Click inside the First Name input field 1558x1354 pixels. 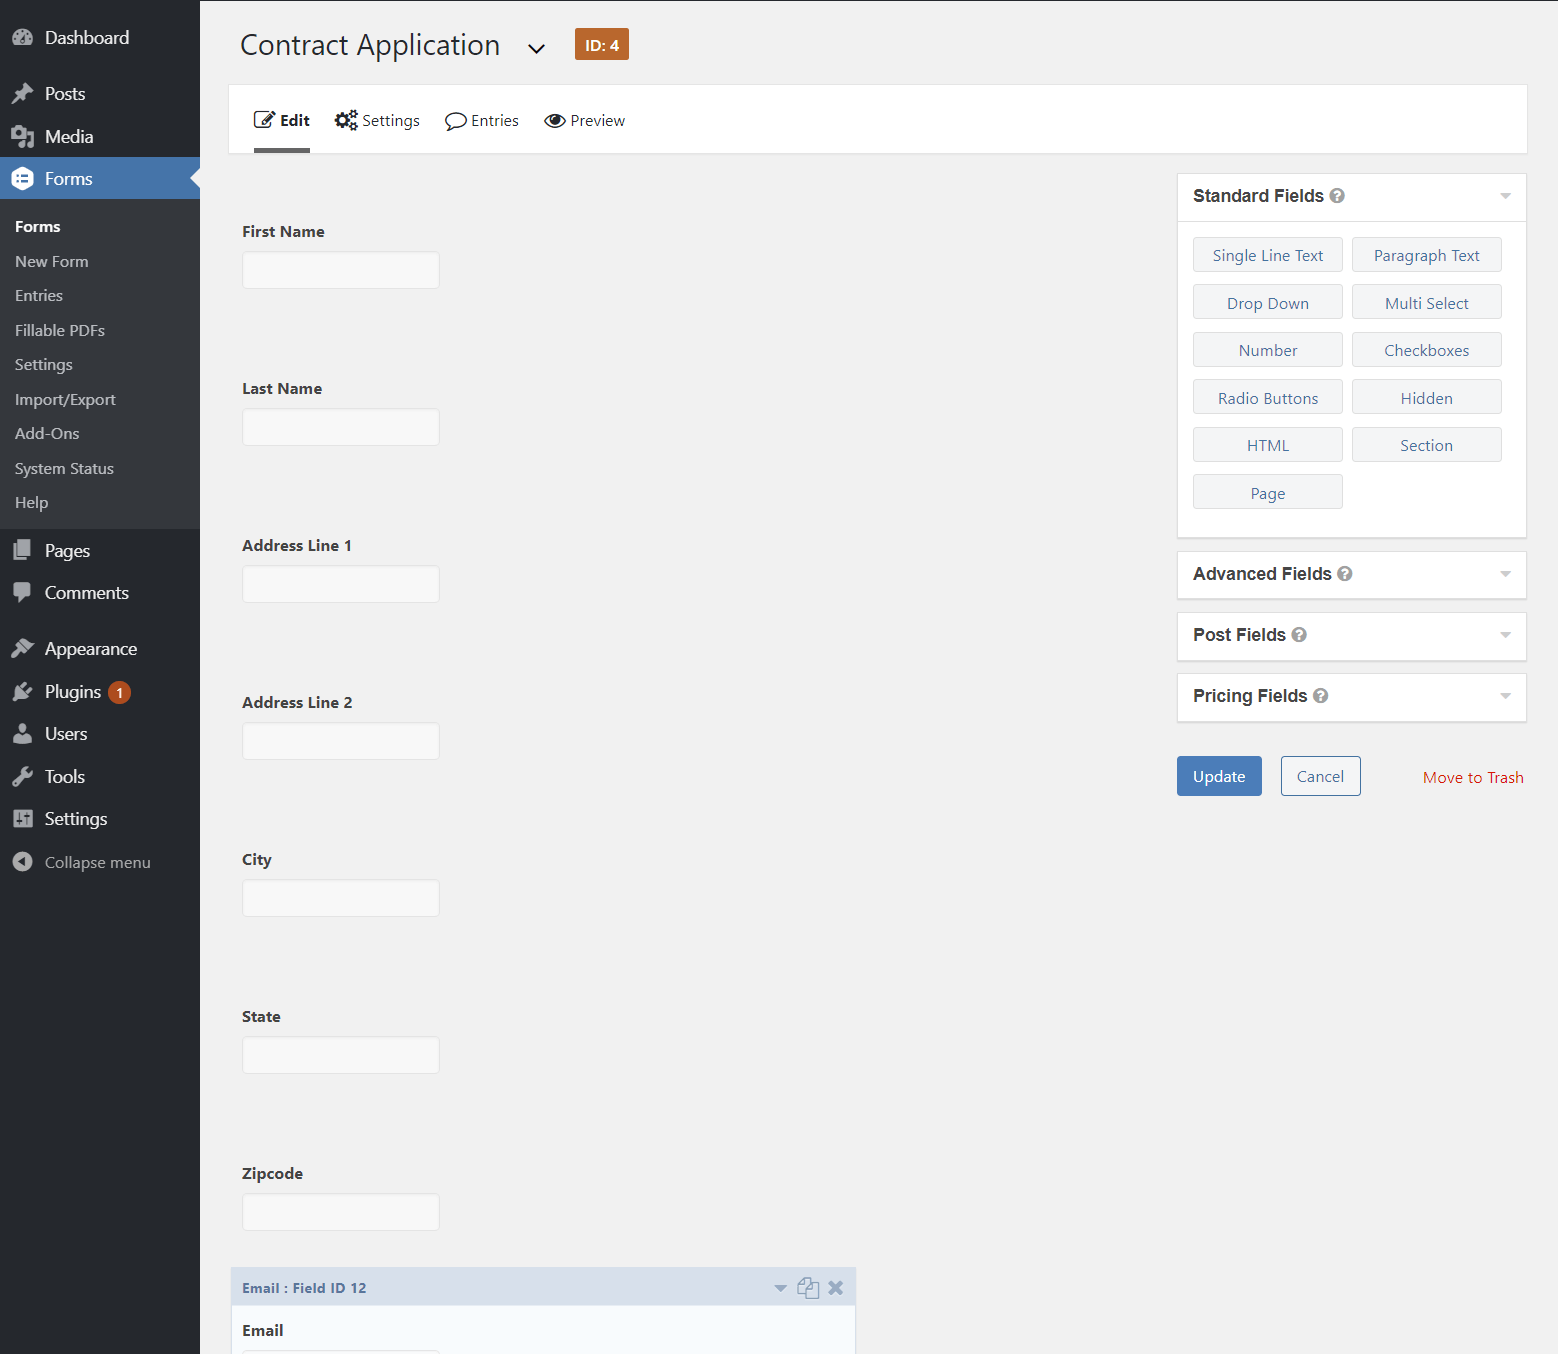[340, 269]
